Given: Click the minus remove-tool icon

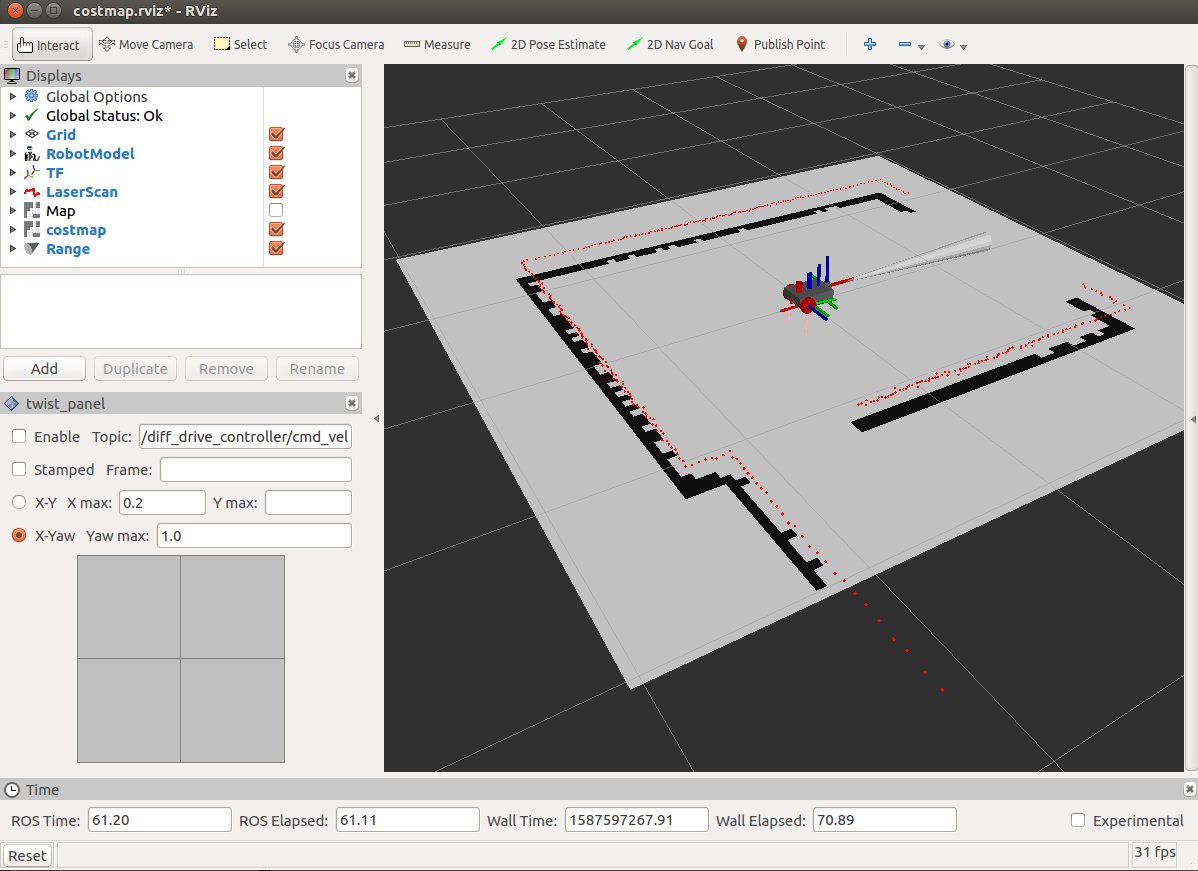Looking at the screenshot, I should [905, 44].
